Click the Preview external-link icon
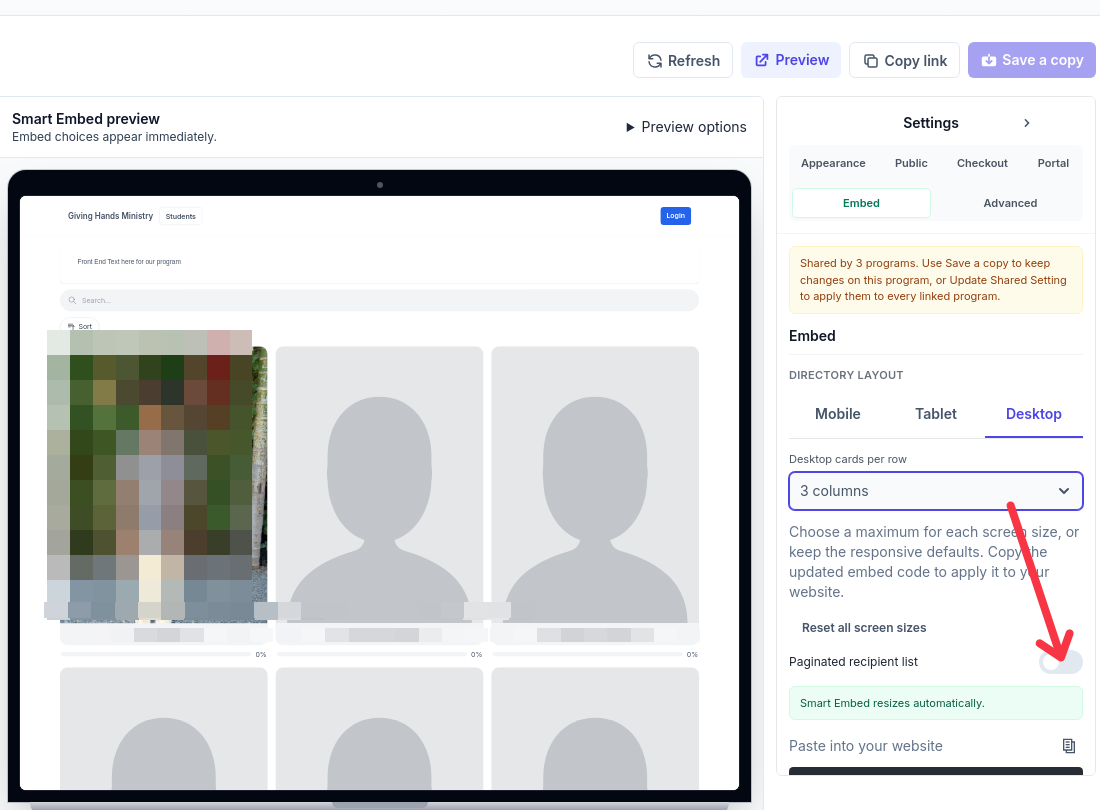 761,60
